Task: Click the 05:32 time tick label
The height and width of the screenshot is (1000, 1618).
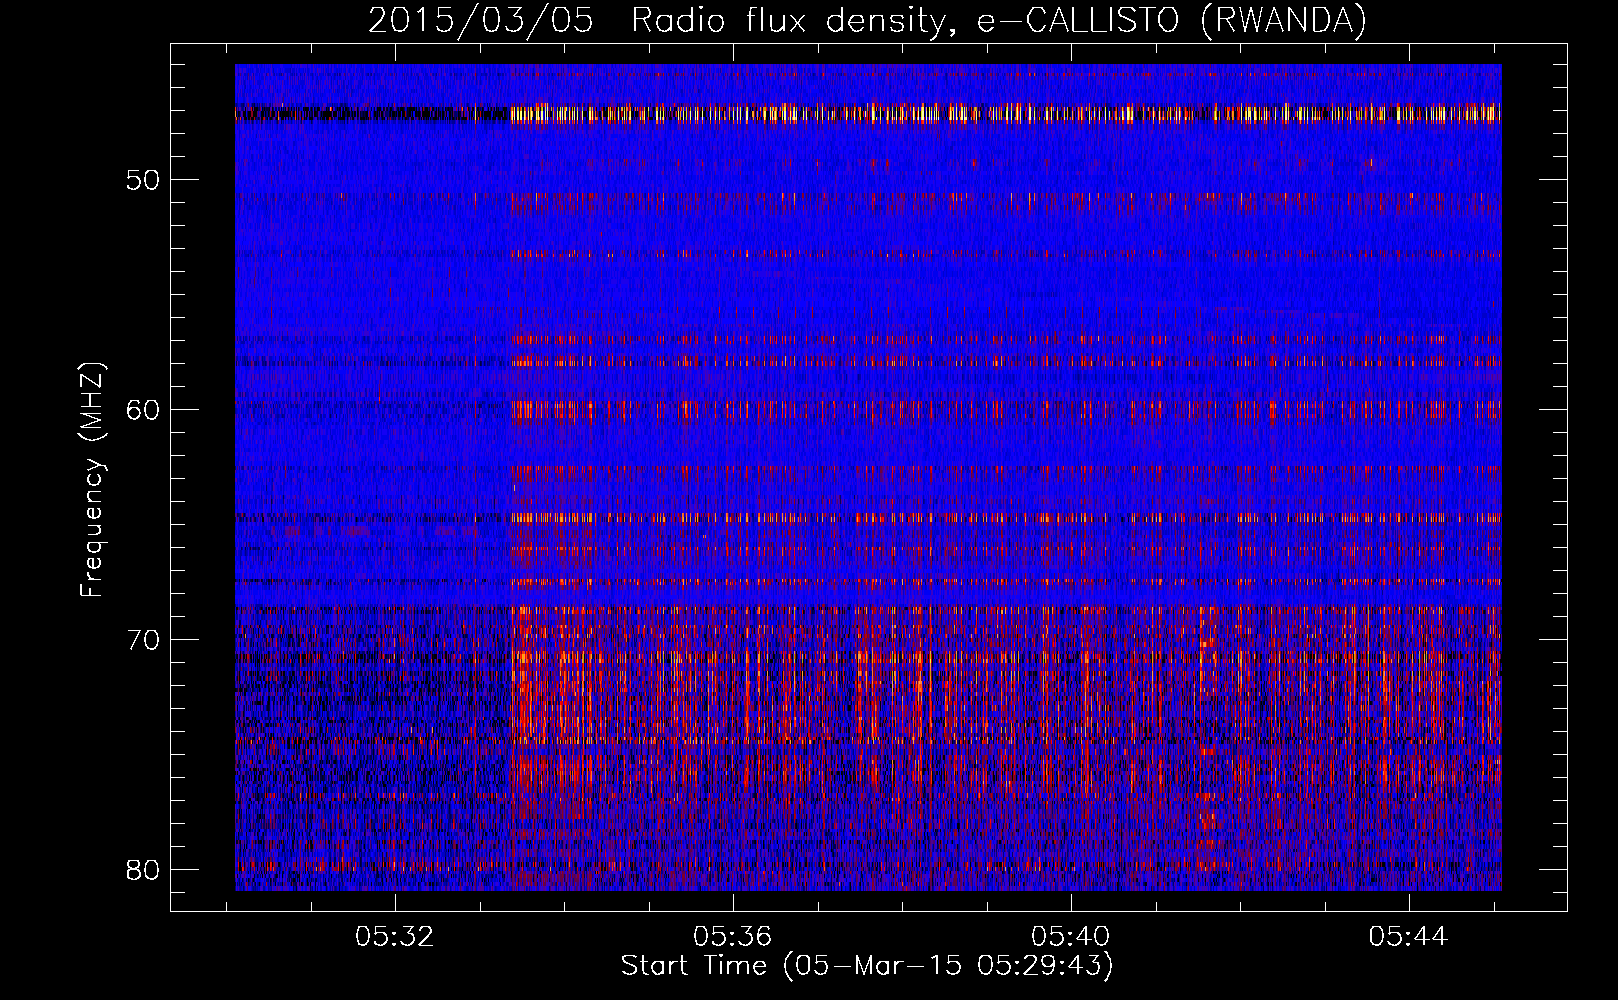Action: tap(395, 936)
